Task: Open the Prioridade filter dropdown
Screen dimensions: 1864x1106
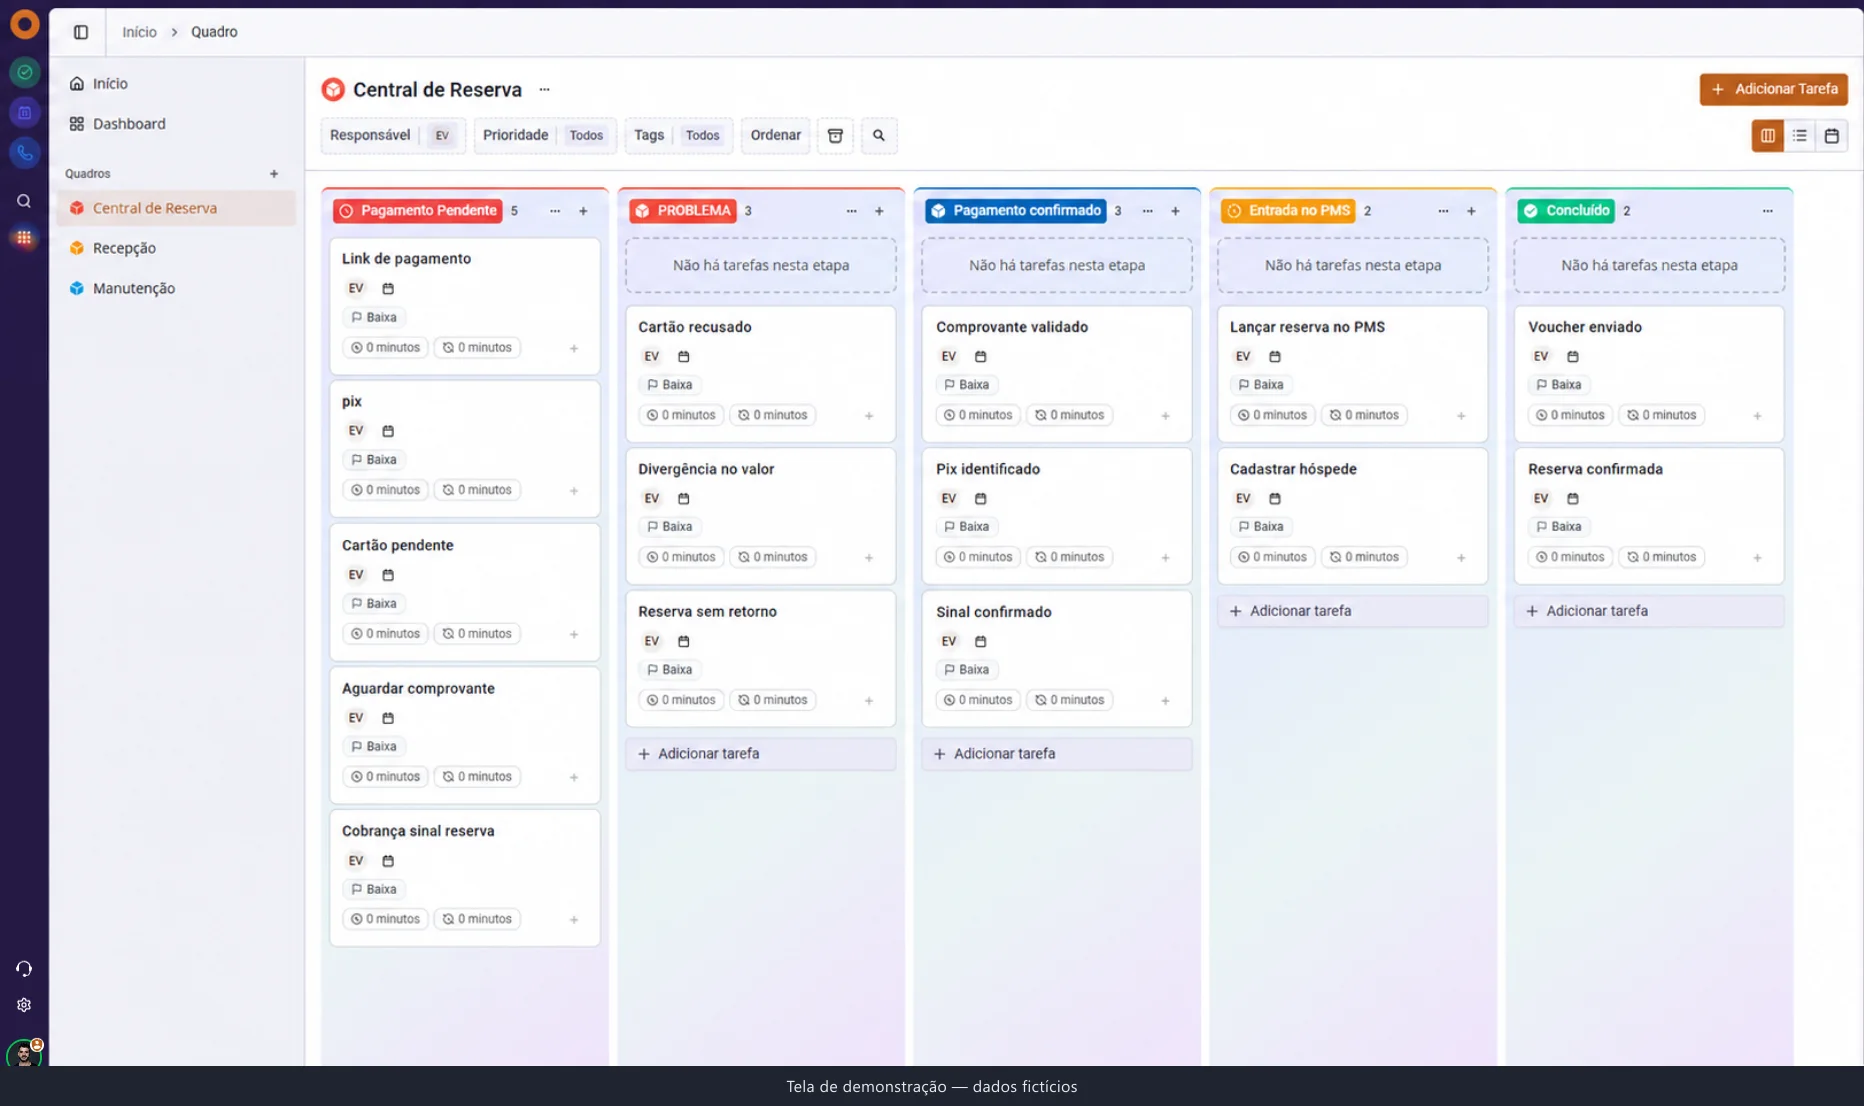Action: 544,136
